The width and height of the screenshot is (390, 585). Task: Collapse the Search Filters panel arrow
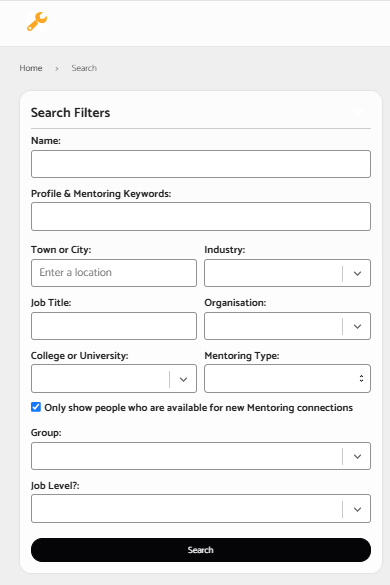[x=358, y=112]
